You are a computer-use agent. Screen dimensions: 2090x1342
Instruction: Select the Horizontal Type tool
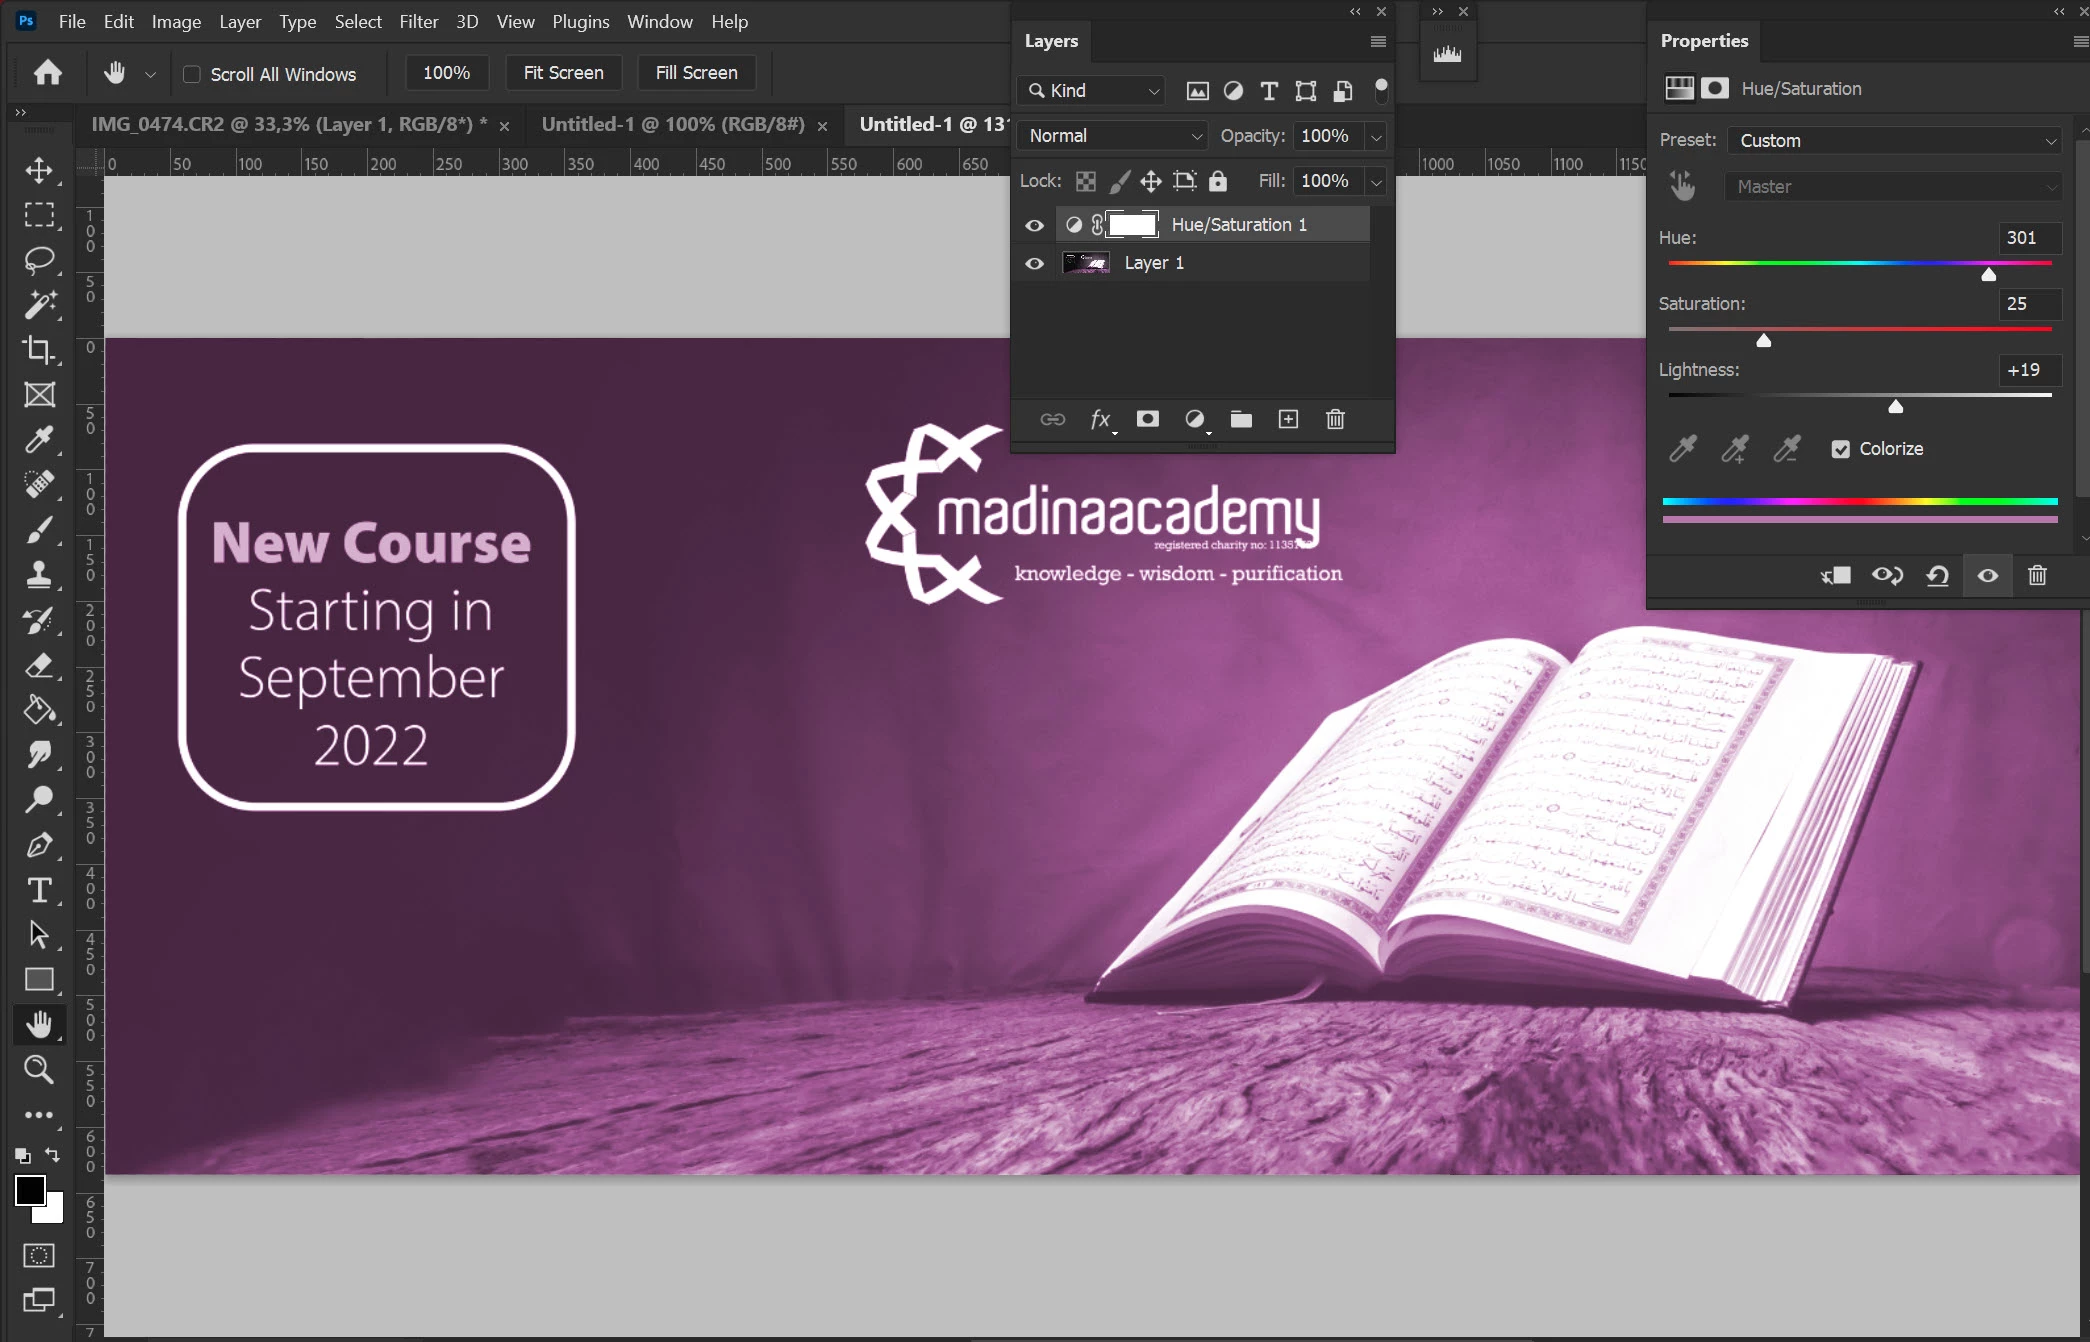click(39, 889)
